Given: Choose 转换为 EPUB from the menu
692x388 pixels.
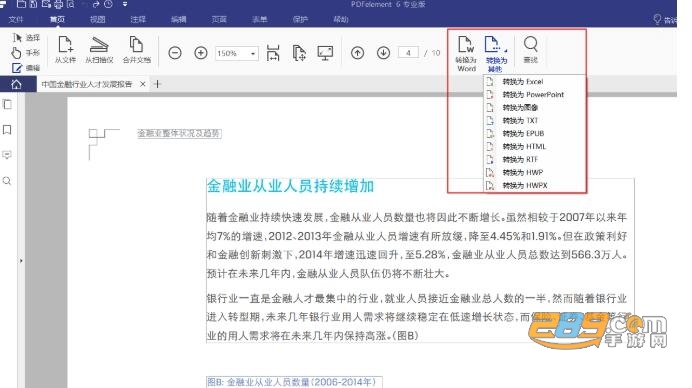Looking at the screenshot, I should [x=535, y=133].
